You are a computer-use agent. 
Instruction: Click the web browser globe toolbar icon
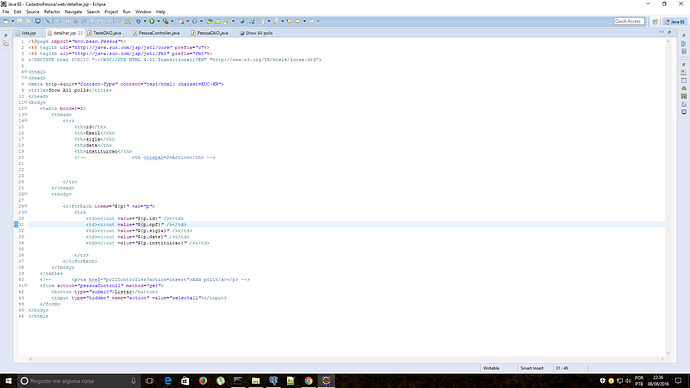point(242,21)
